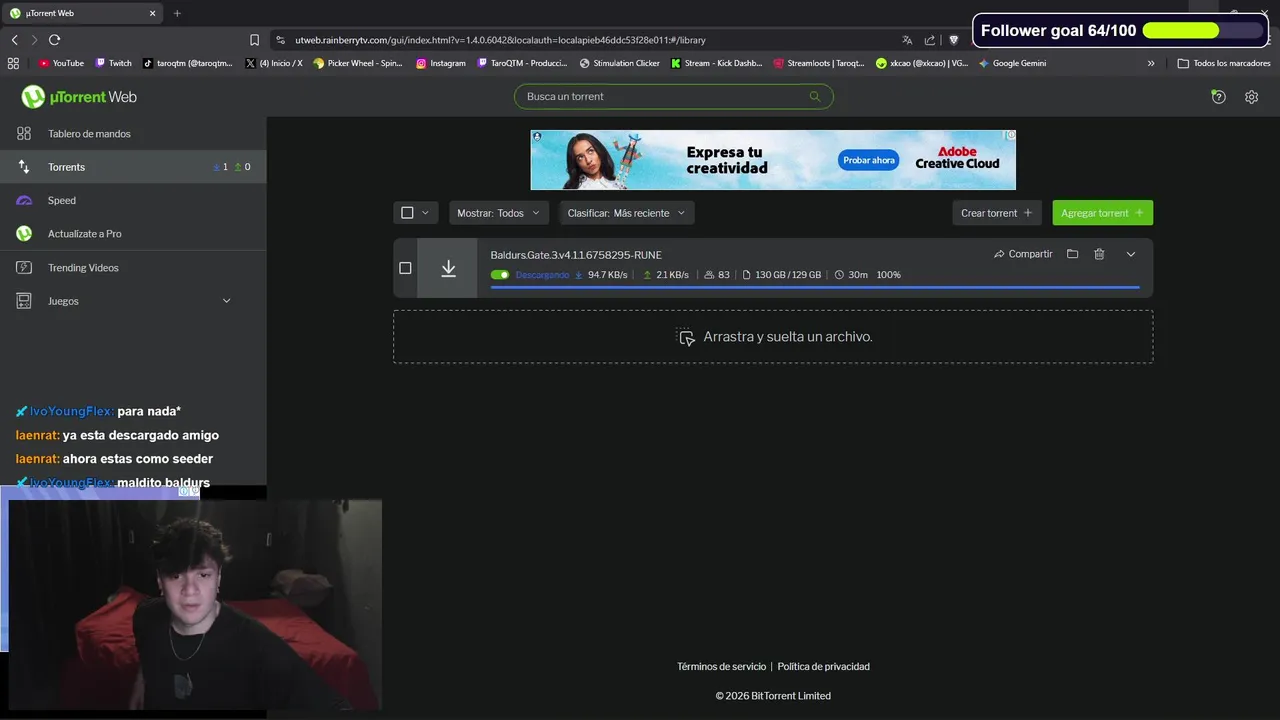Open the Clasificar: Más reciente sort dropdown
The height and width of the screenshot is (720, 1280).
(626, 213)
